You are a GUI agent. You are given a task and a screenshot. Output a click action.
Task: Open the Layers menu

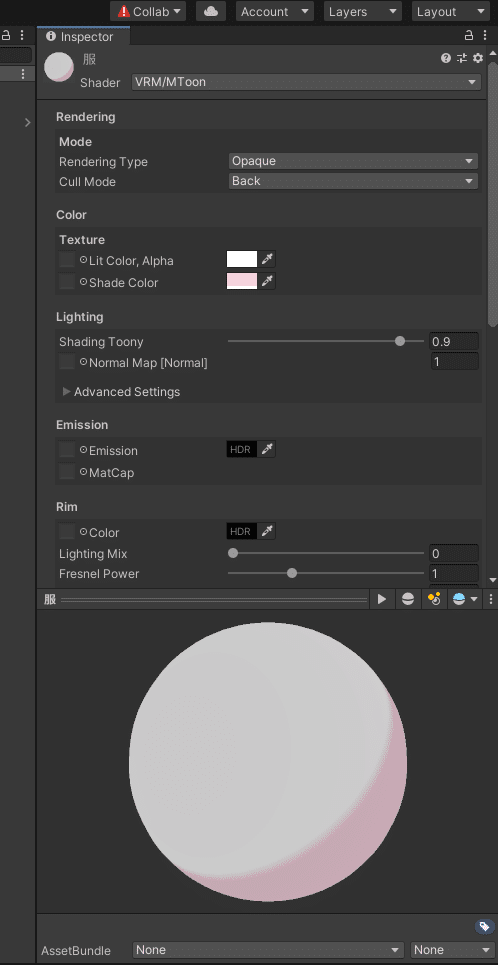click(x=363, y=11)
